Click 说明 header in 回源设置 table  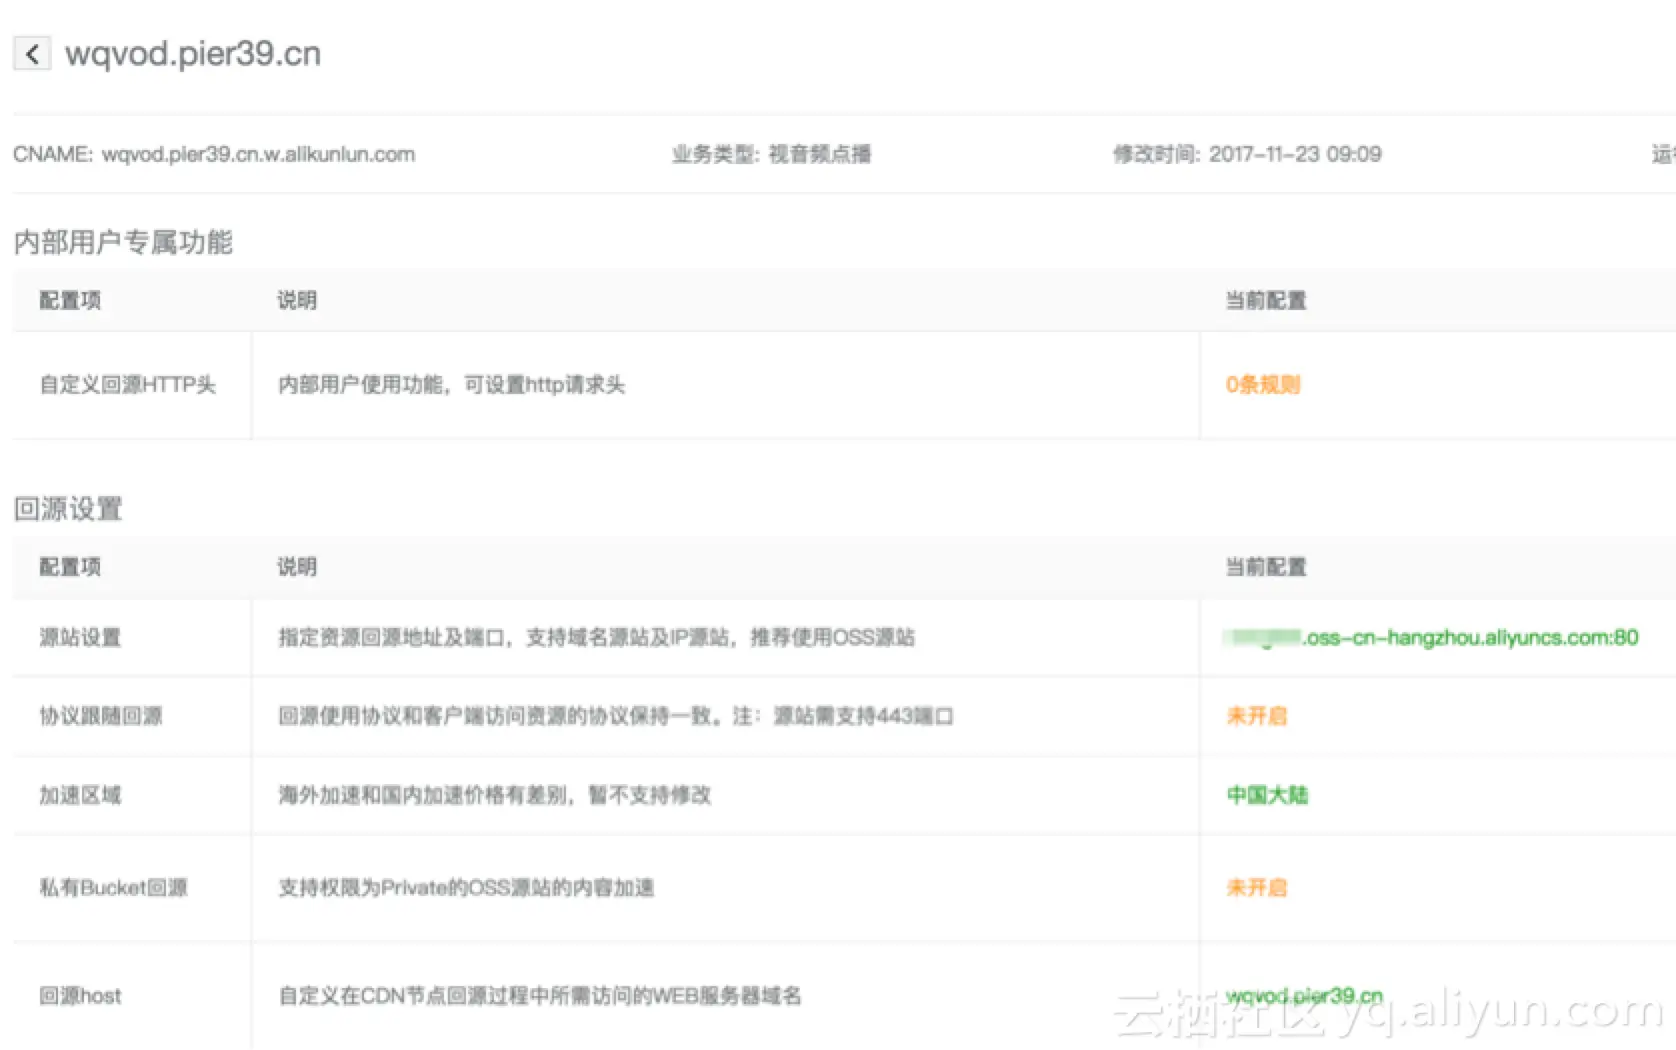(x=297, y=567)
